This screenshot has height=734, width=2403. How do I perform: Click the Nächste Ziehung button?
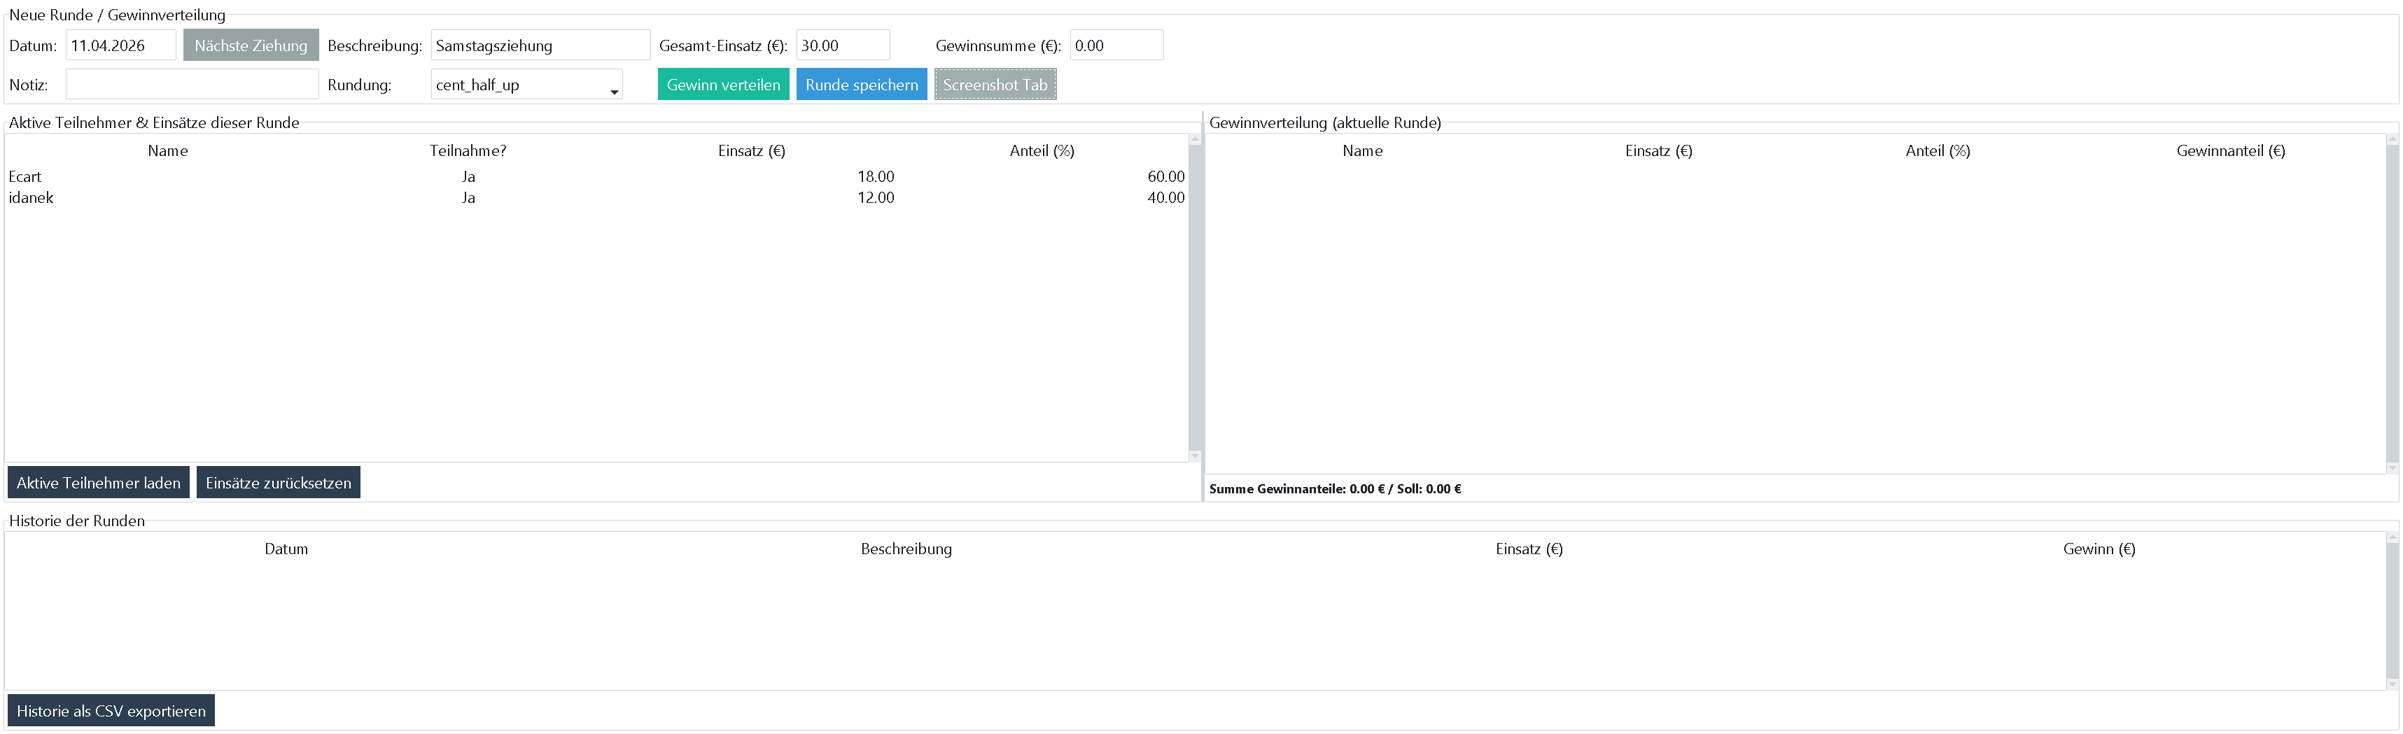point(250,45)
